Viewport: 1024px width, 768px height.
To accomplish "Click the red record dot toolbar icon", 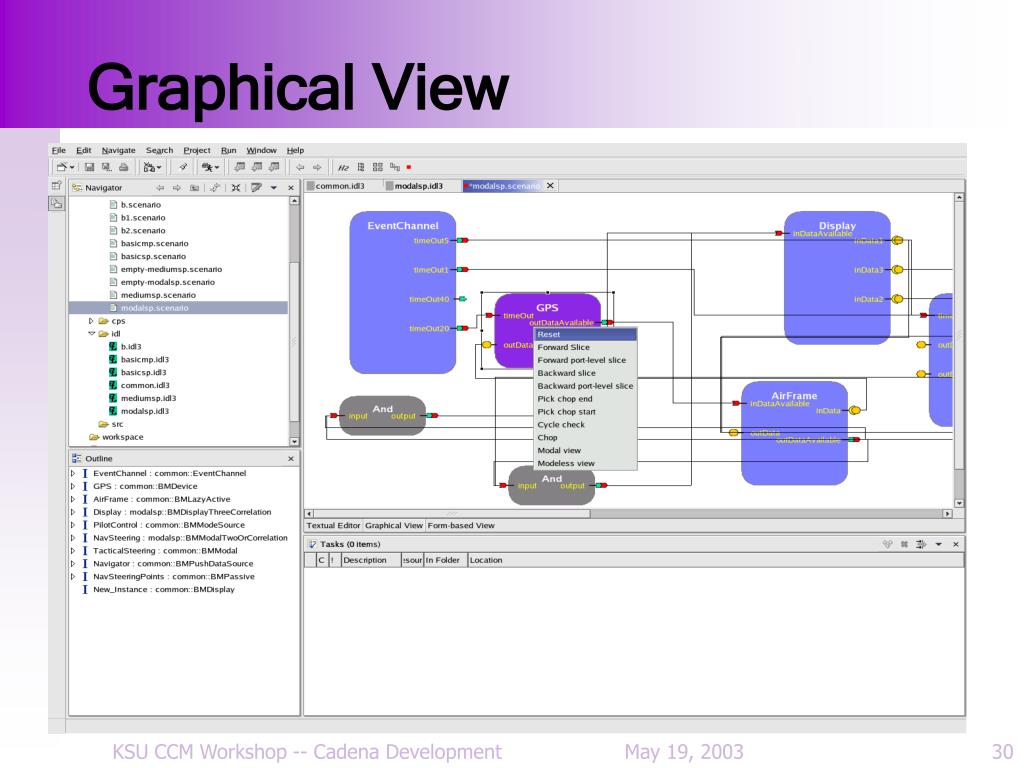I will (409, 167).
